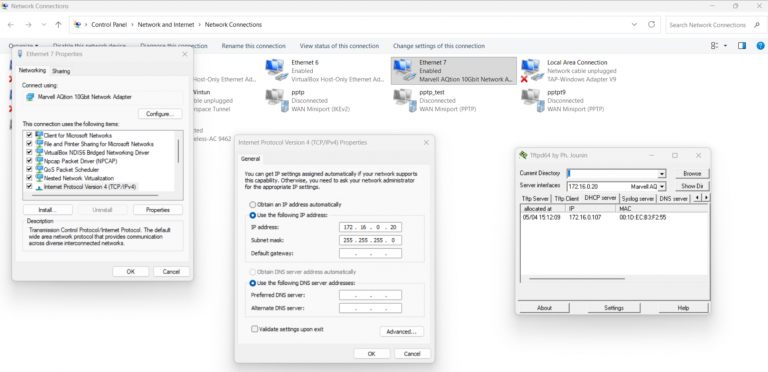Select the Local Area Connection adapter icon
Viewport: 768px width, 372px height.
pos(532,70)
